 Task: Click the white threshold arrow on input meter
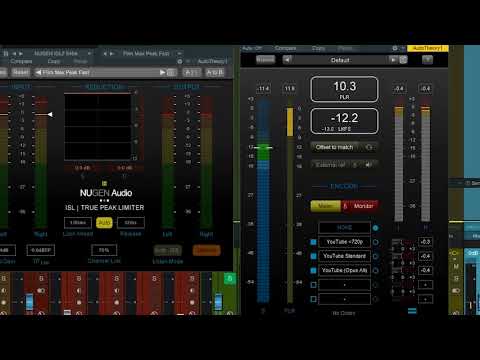[50, 114]
